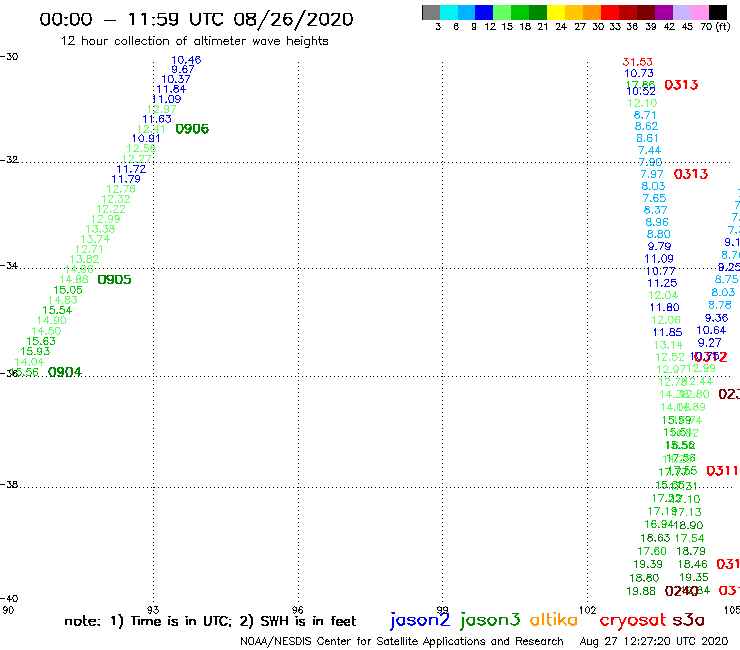The width and height of the screenshot is (740, 650).
Task: Click the red 0311 time marker
Action: coord(722,471)
